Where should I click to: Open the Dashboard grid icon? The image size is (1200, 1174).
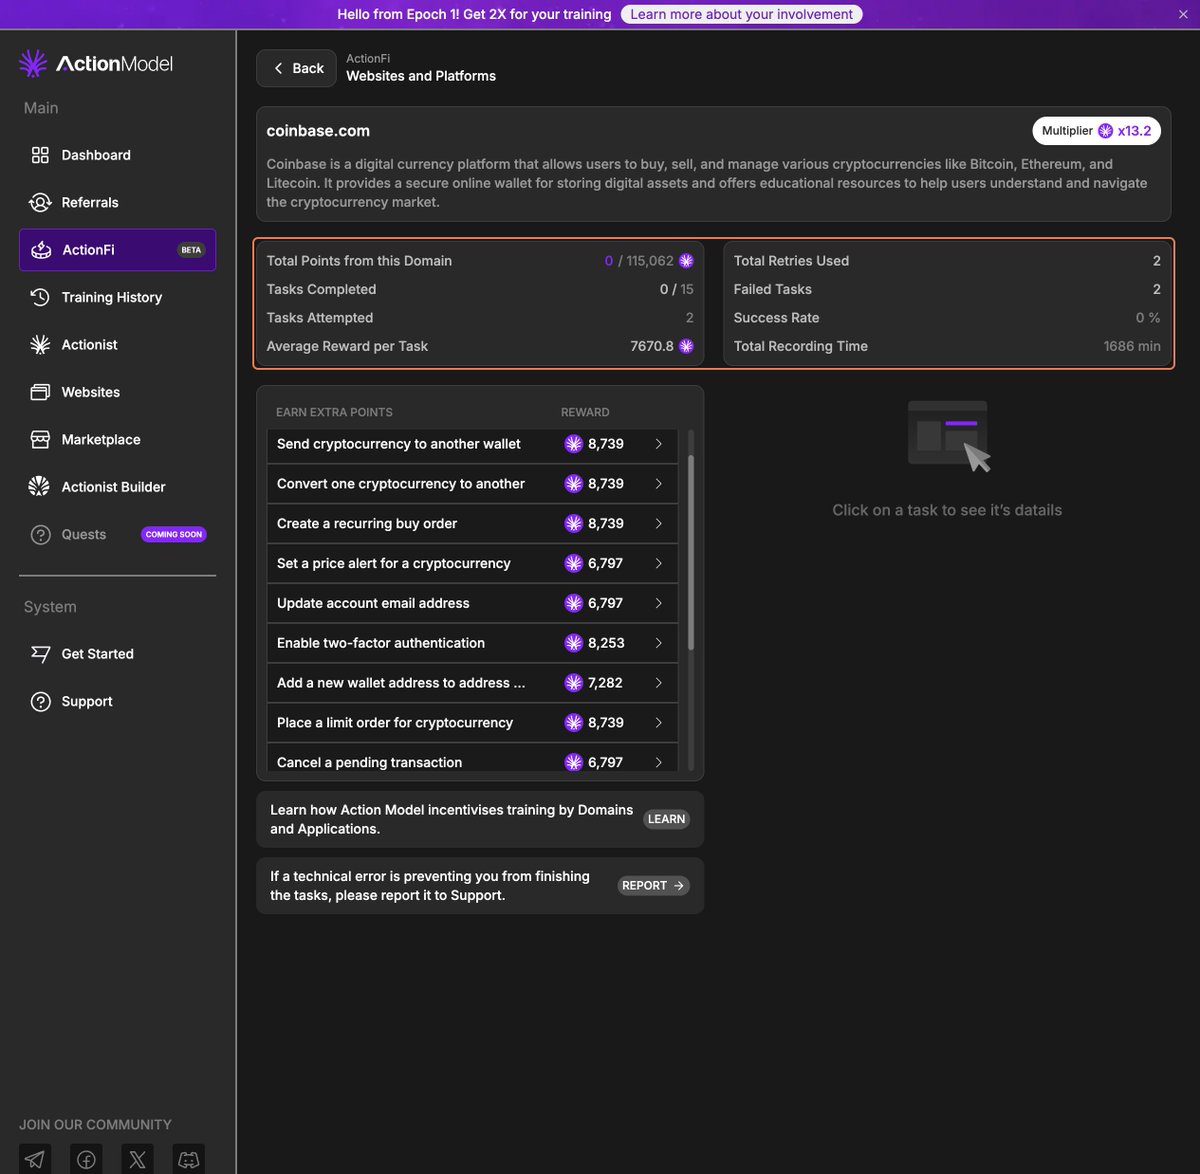click(x=40, y=155)
